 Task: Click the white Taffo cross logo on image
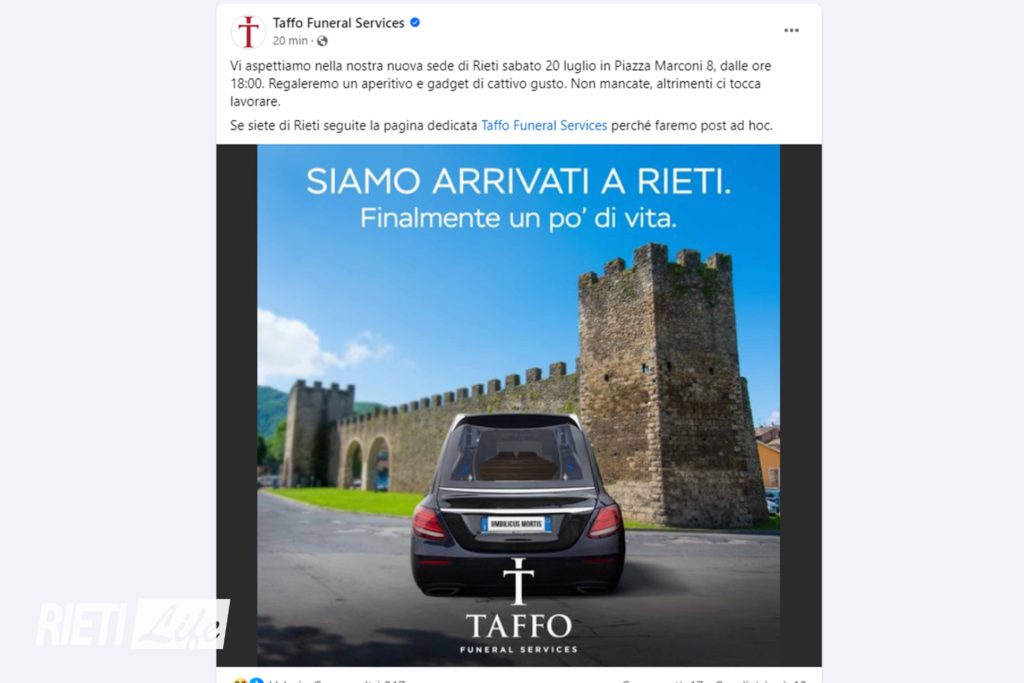519,581
